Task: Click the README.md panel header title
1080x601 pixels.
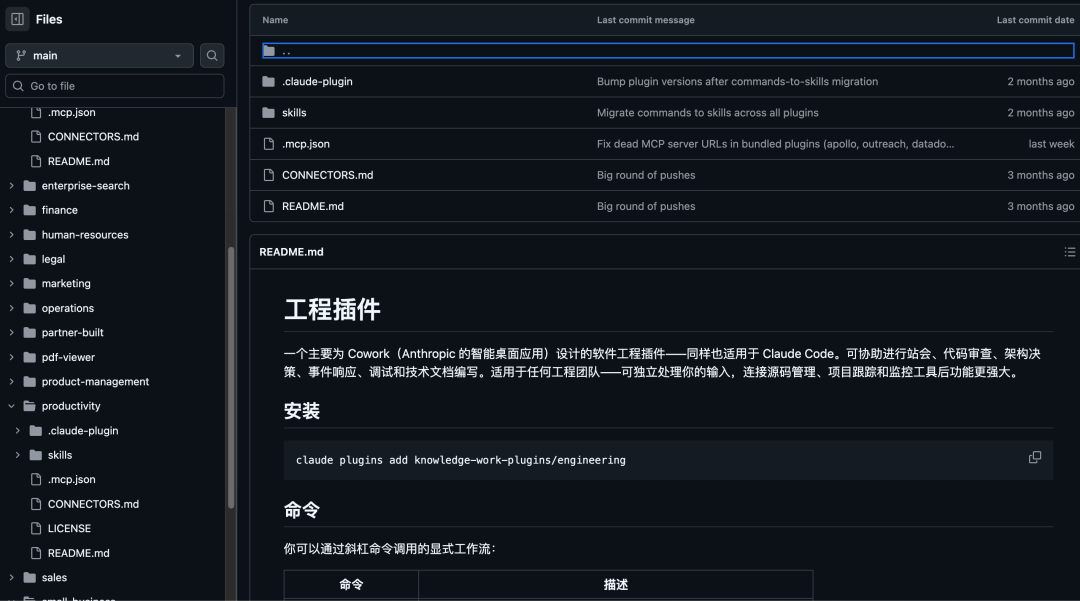Action: 291,252
